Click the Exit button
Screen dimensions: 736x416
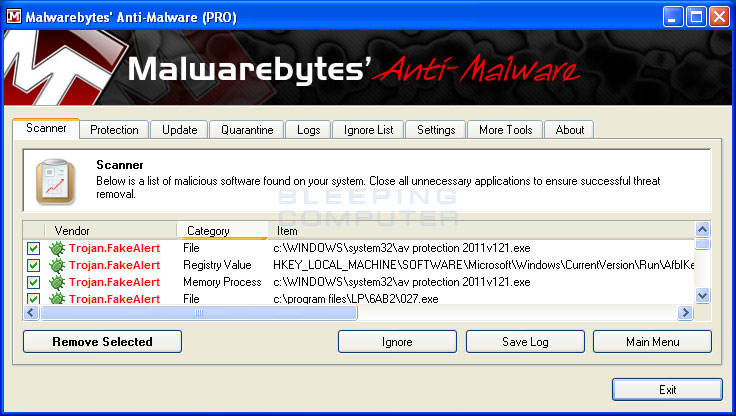(x=667, y=389)
